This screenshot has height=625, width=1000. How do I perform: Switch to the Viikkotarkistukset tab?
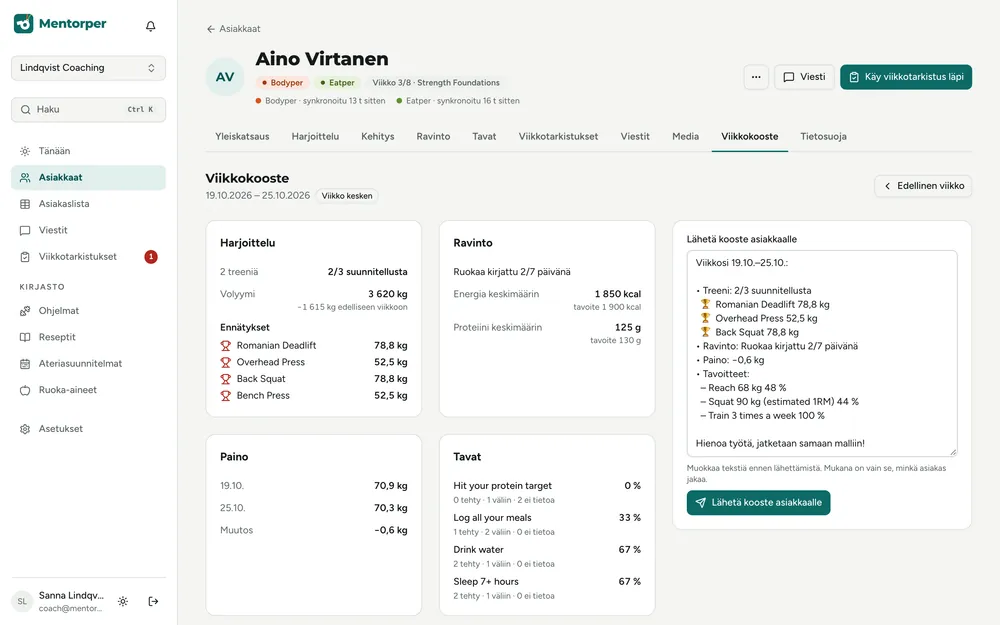click(558, 136)
